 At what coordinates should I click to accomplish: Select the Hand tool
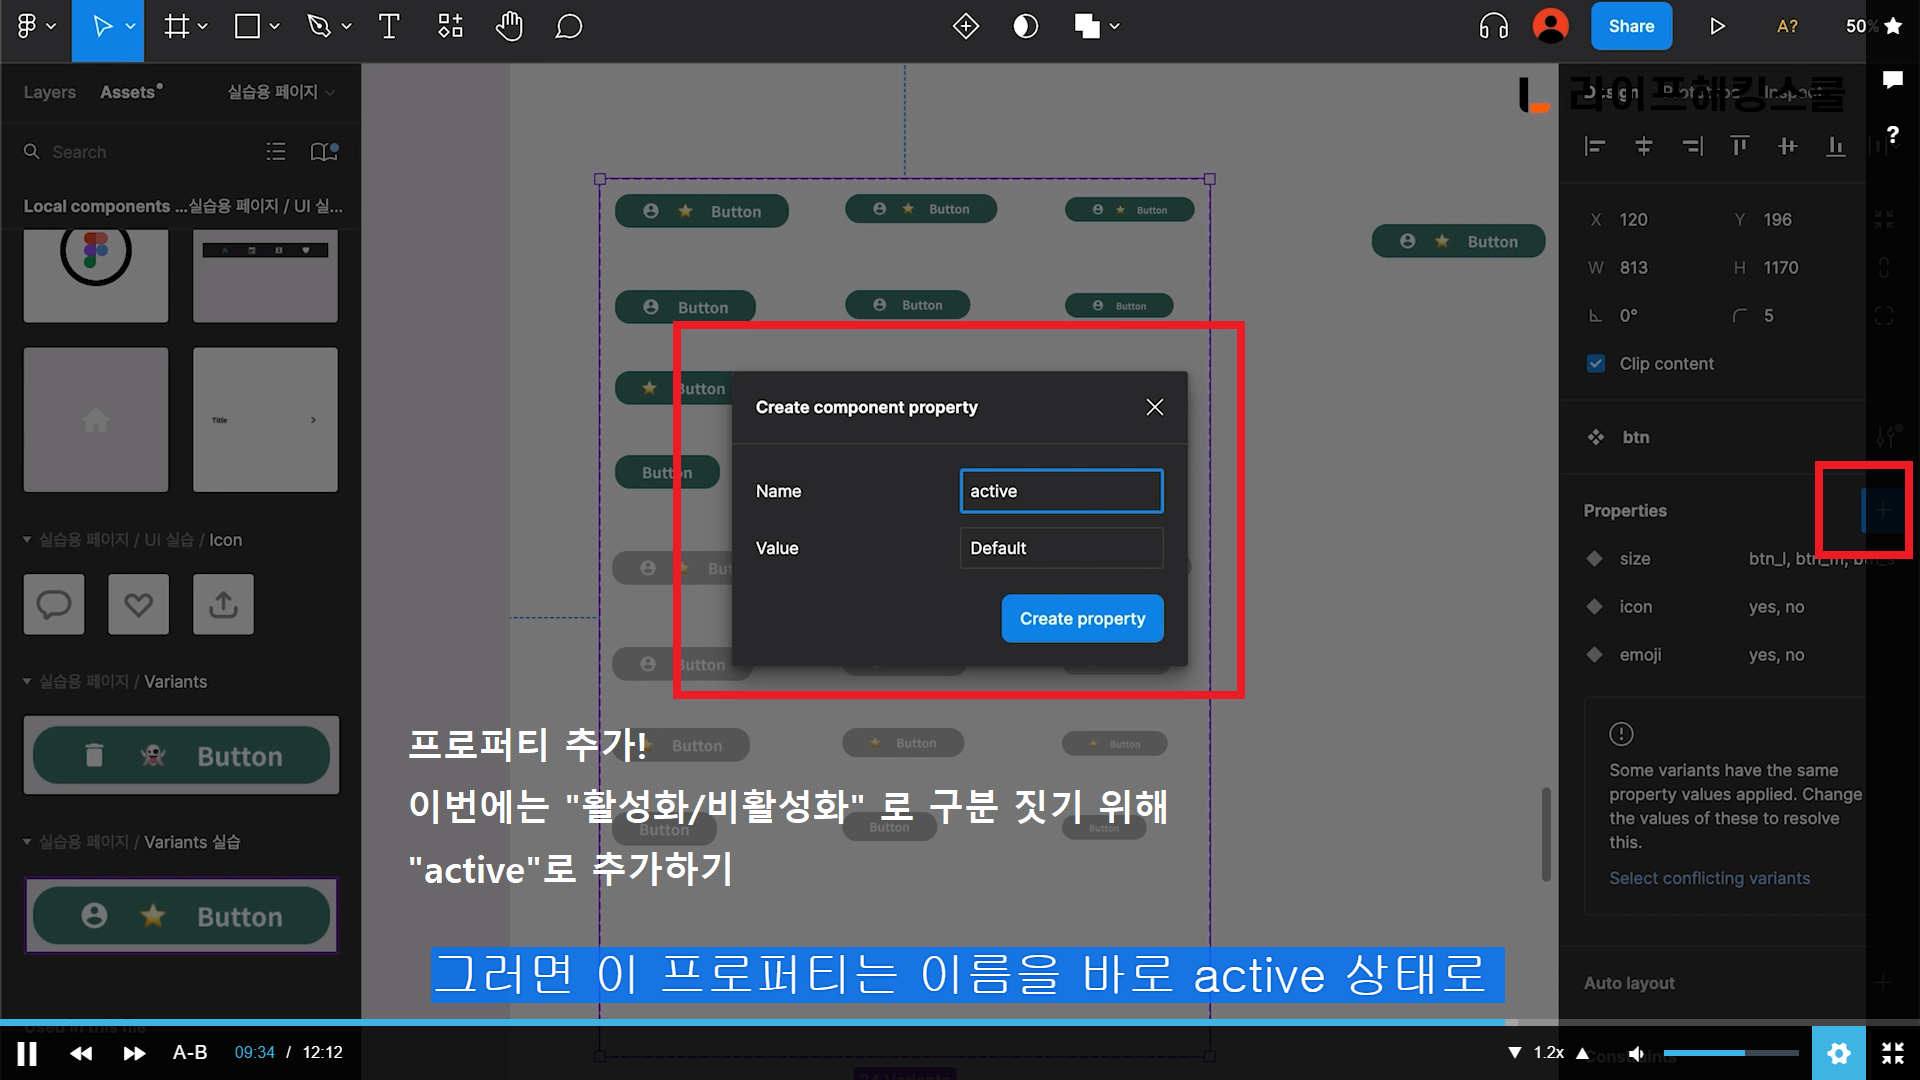(x=509, y=27)
